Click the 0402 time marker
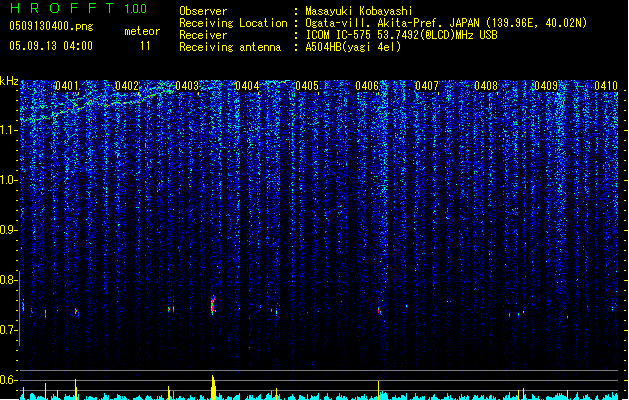629x400 pixels. click(127, 86)
